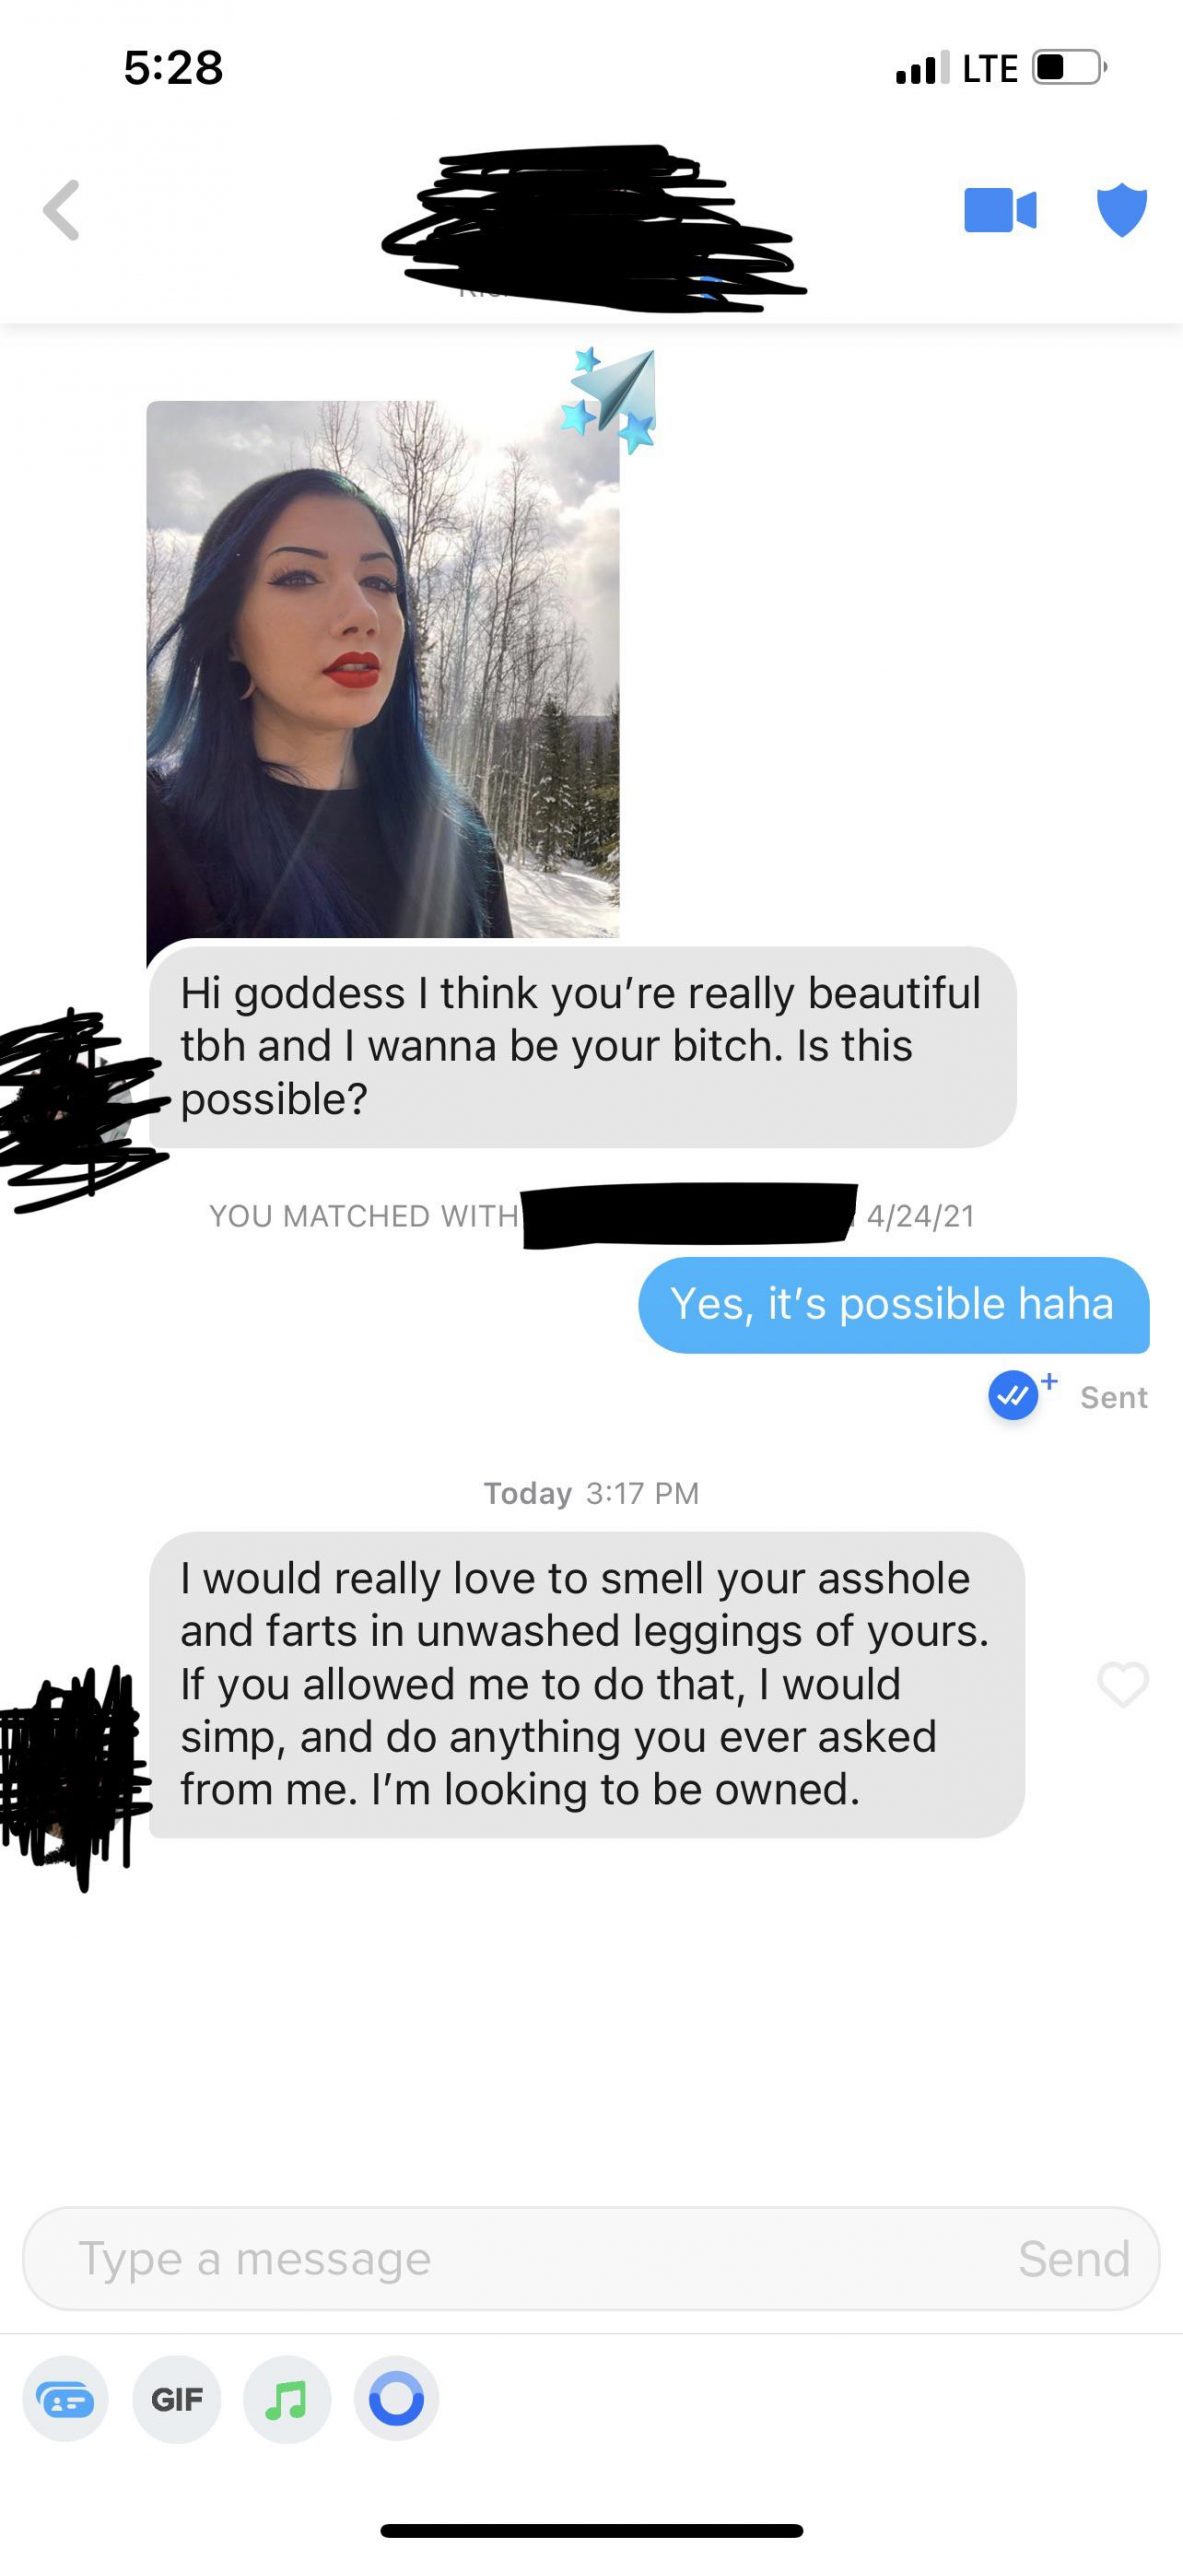Tap the paper airplane emoji sticker

coord(611,400)
